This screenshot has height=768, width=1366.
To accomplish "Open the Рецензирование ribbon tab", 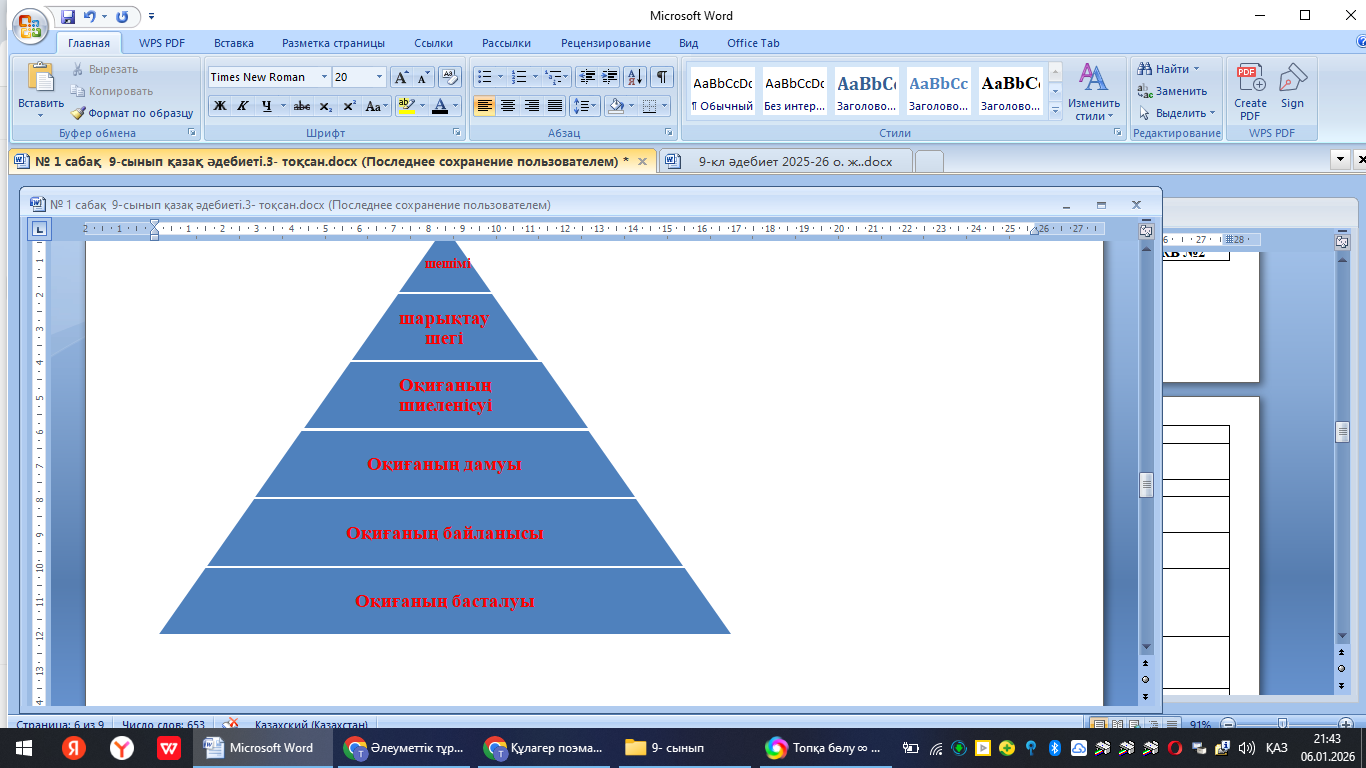I will pos(606,43).
